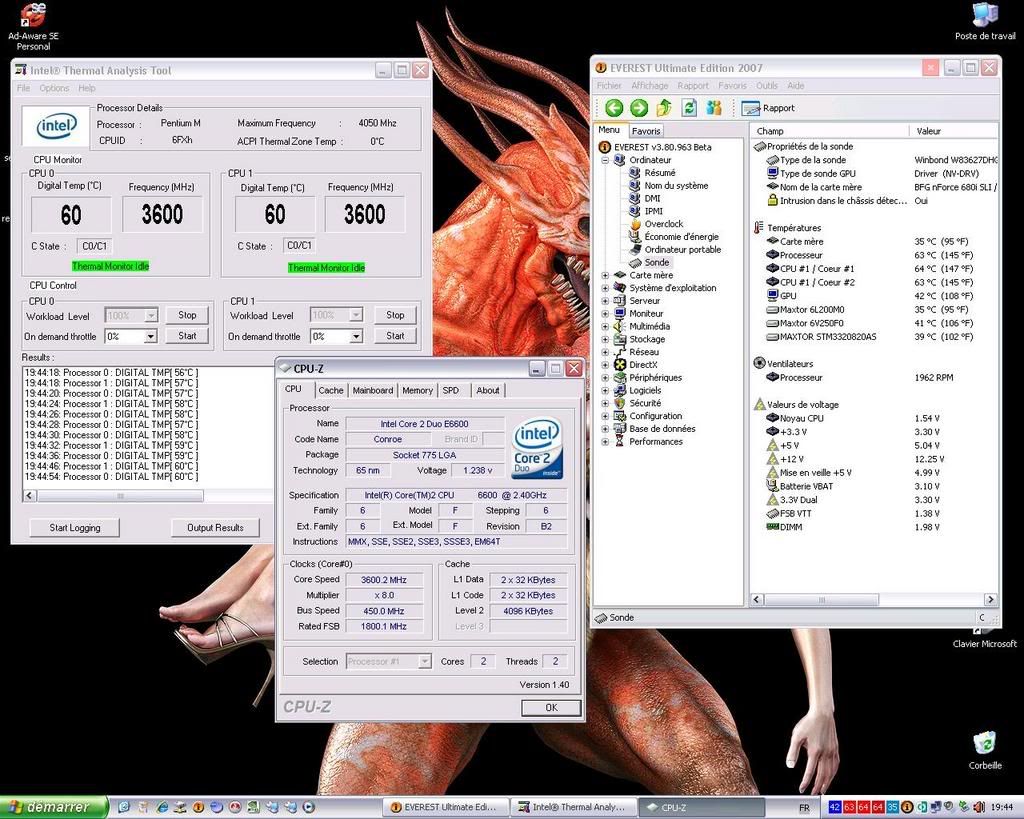This screenshot has width=1024, height=819.
Task: Click the green back arrow in EVEREST
Action: [613, 108]
